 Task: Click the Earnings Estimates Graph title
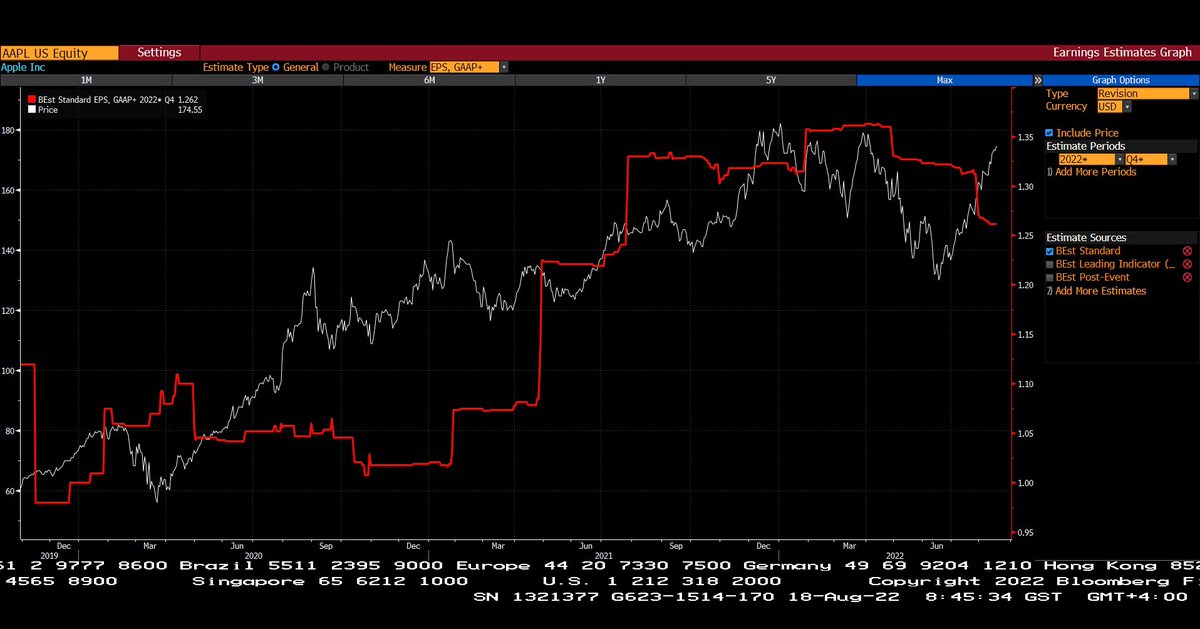tap(1124, 52)
